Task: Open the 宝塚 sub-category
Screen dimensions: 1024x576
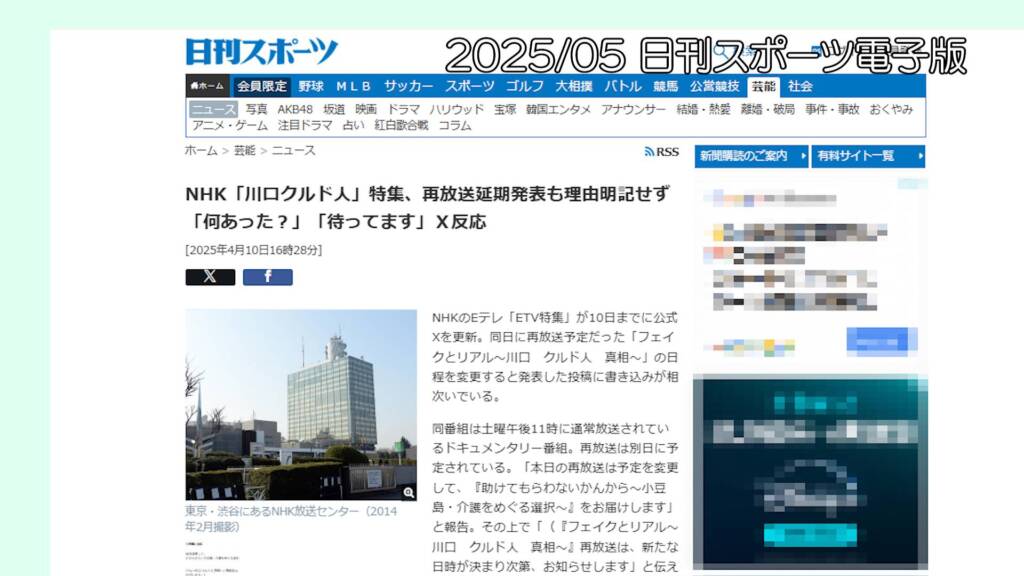Action: pos(505,109)
